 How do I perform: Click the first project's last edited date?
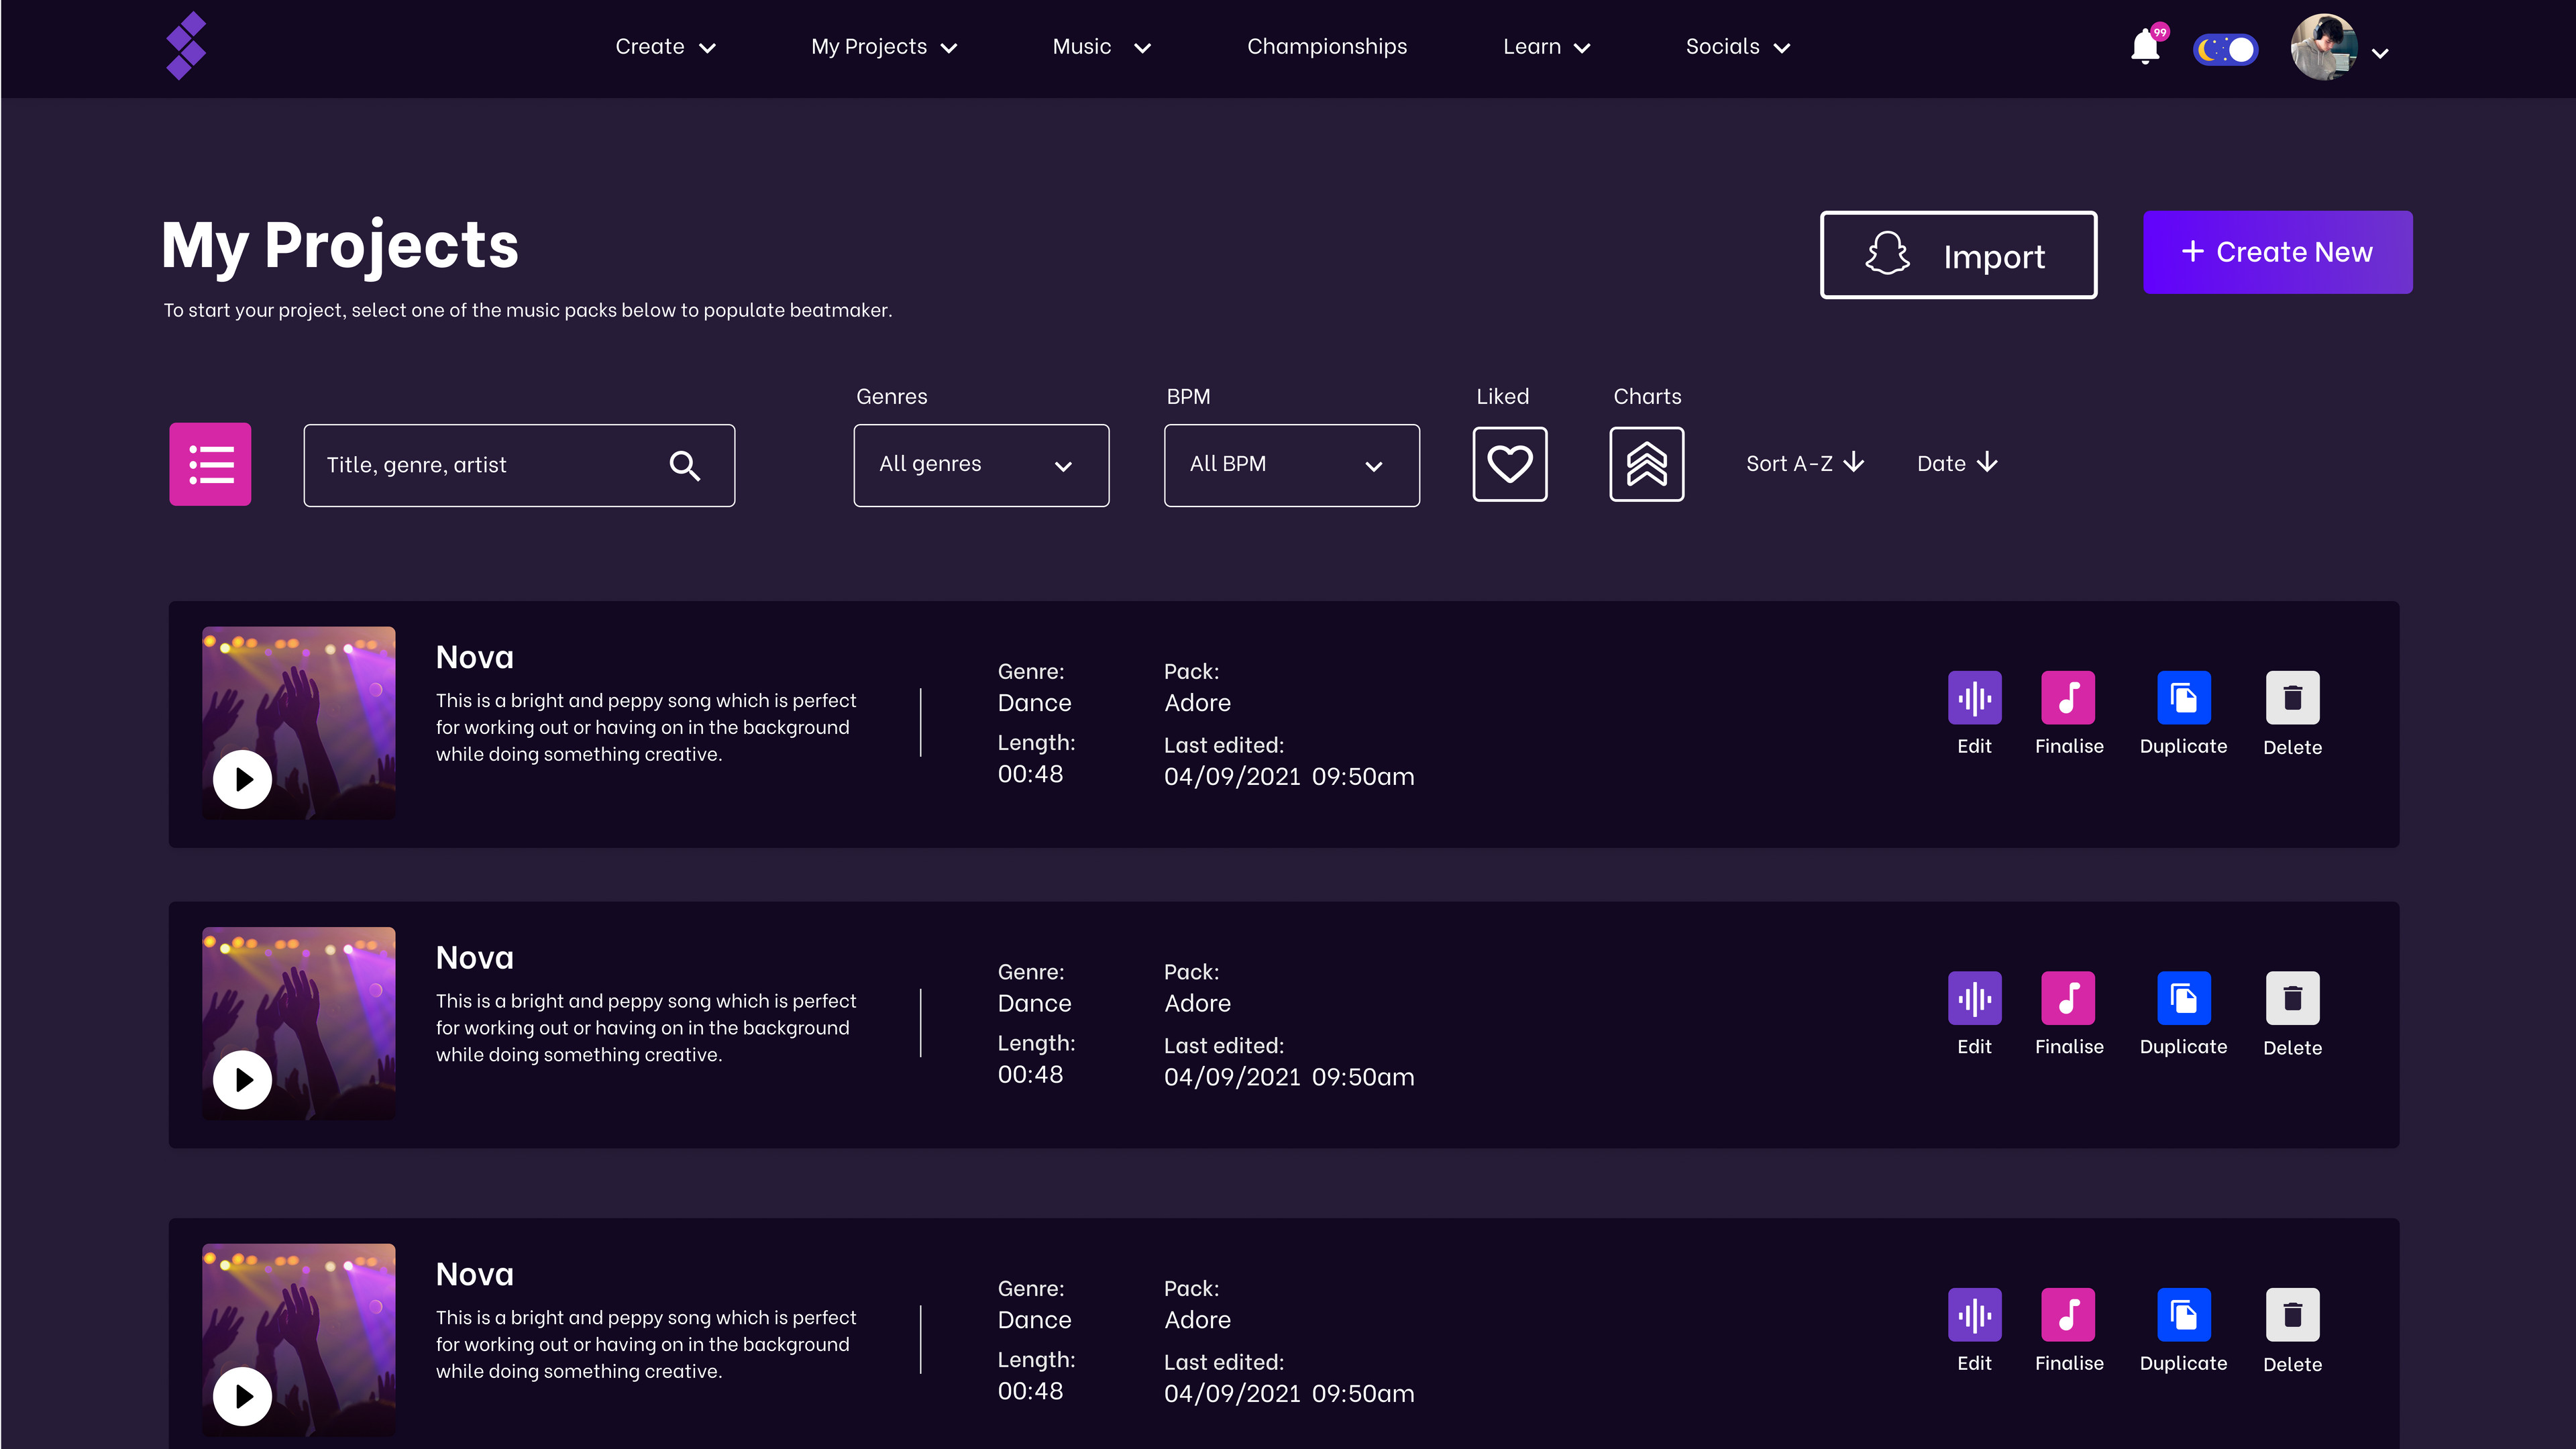point(1289,776)
